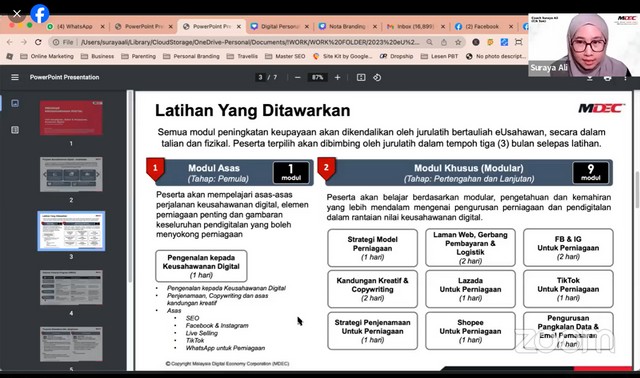Click the fit to page icon
Viewport: 640px width, 378px height.
(361, 77)
